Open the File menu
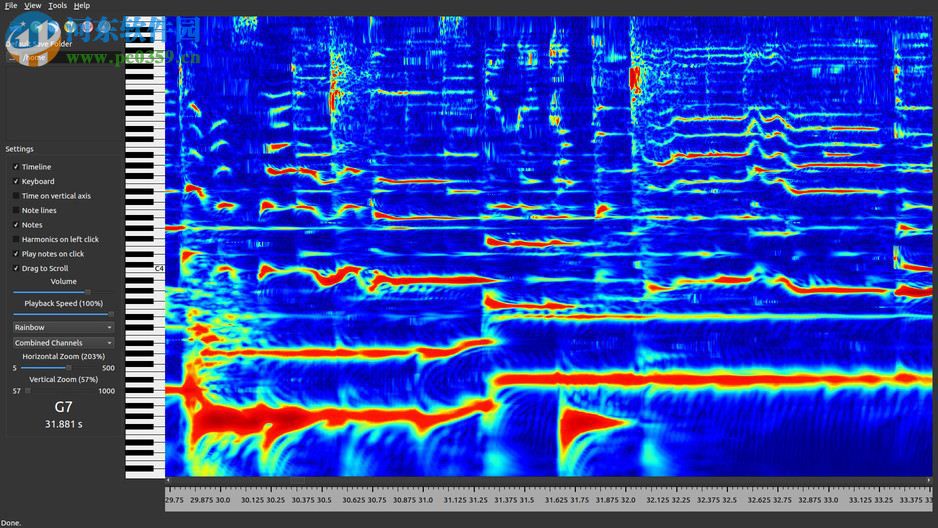The width and height of the screenshot is (938, 528). point(11,5)
